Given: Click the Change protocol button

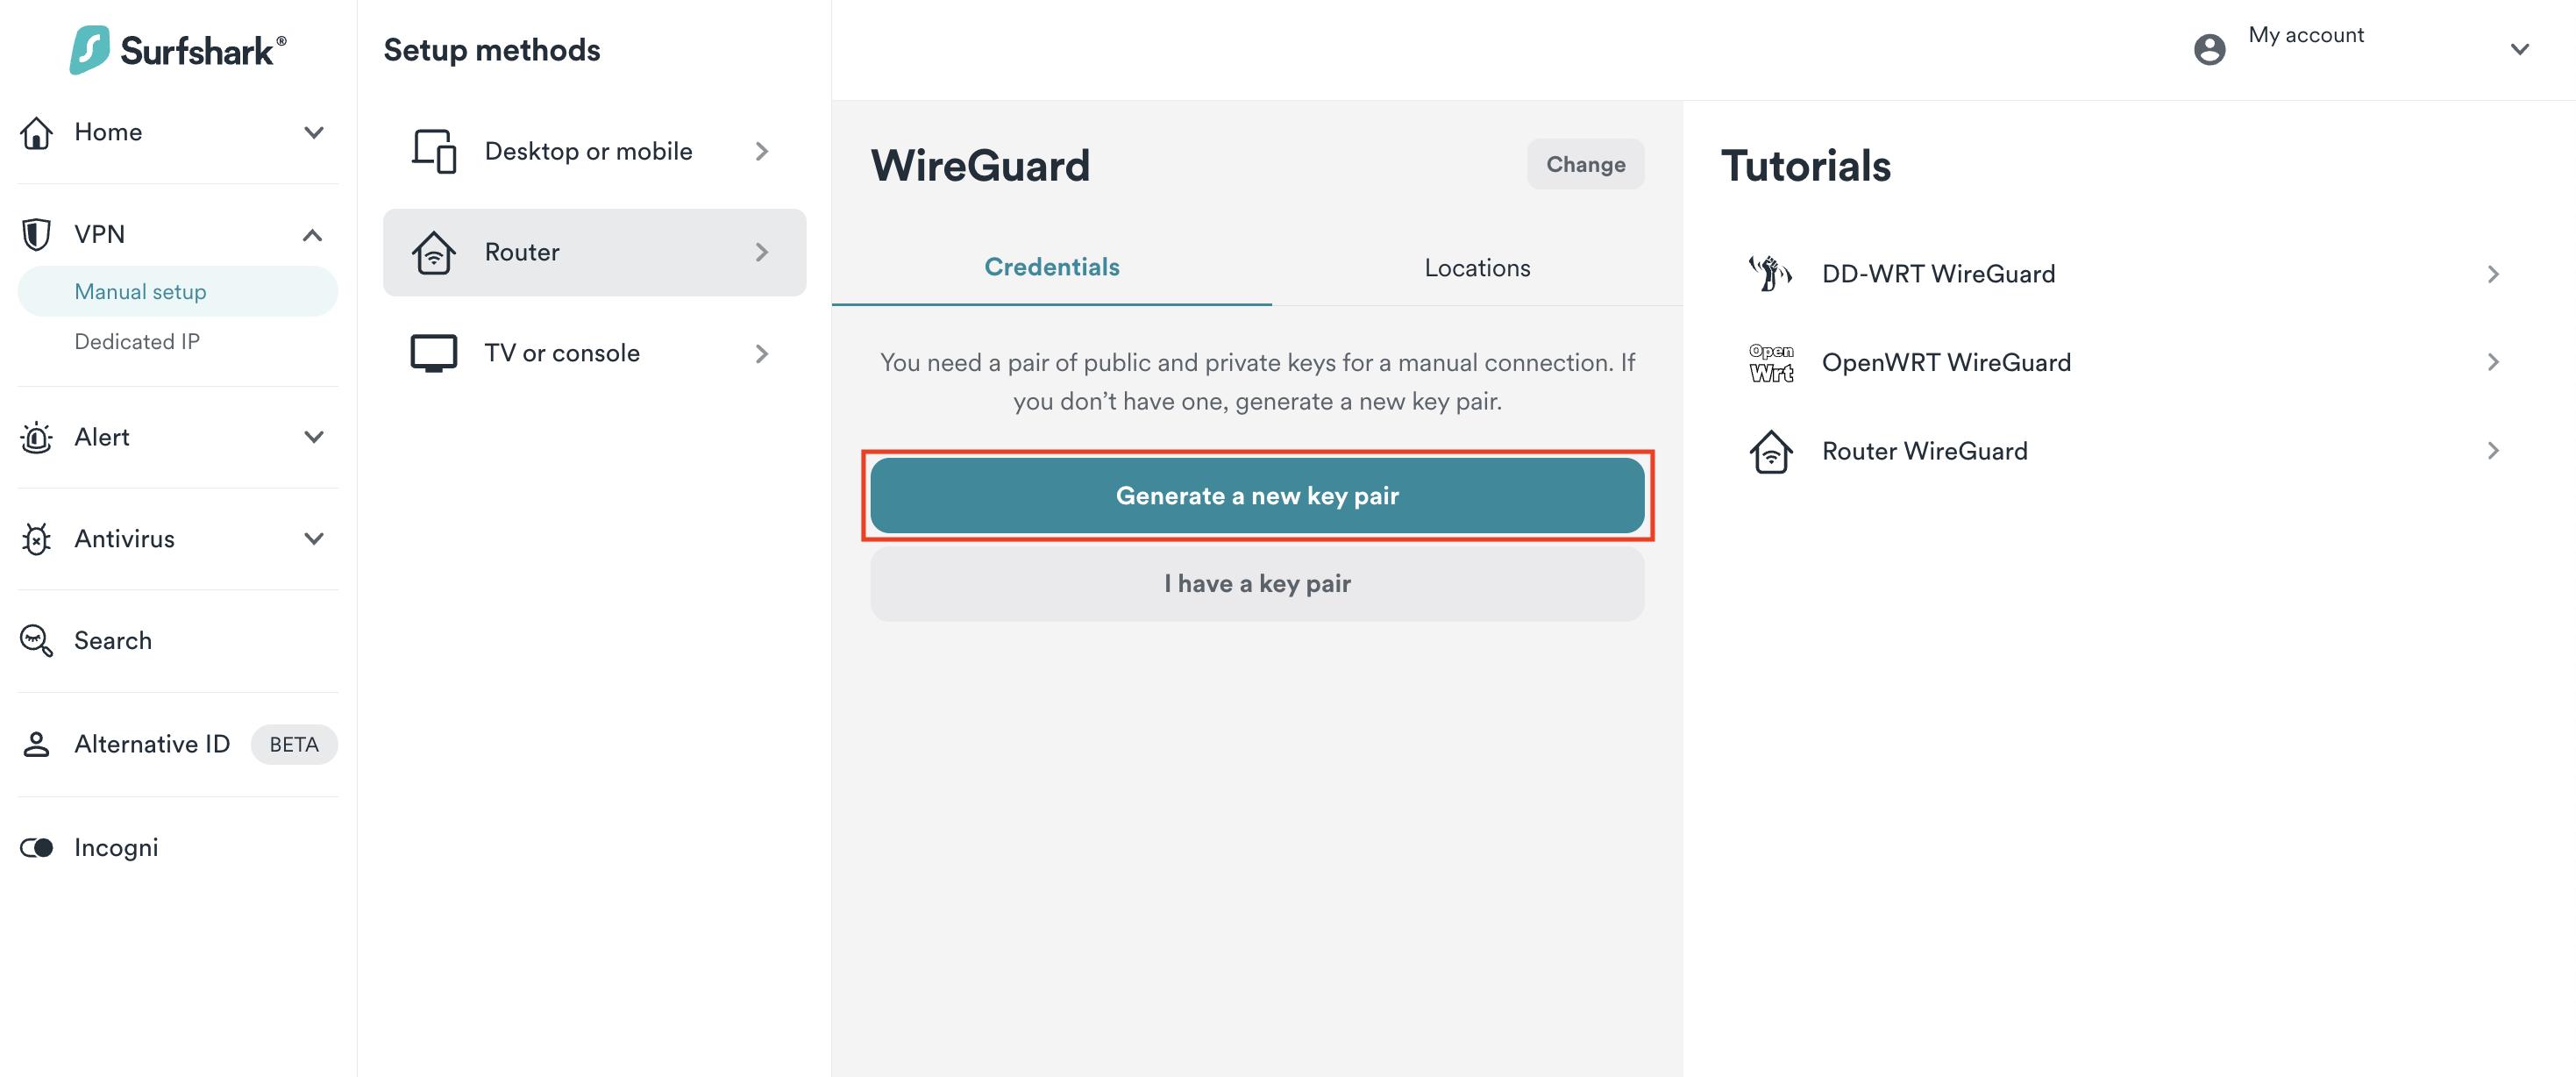Looking at the screenshot, I should pos(1585,164).
